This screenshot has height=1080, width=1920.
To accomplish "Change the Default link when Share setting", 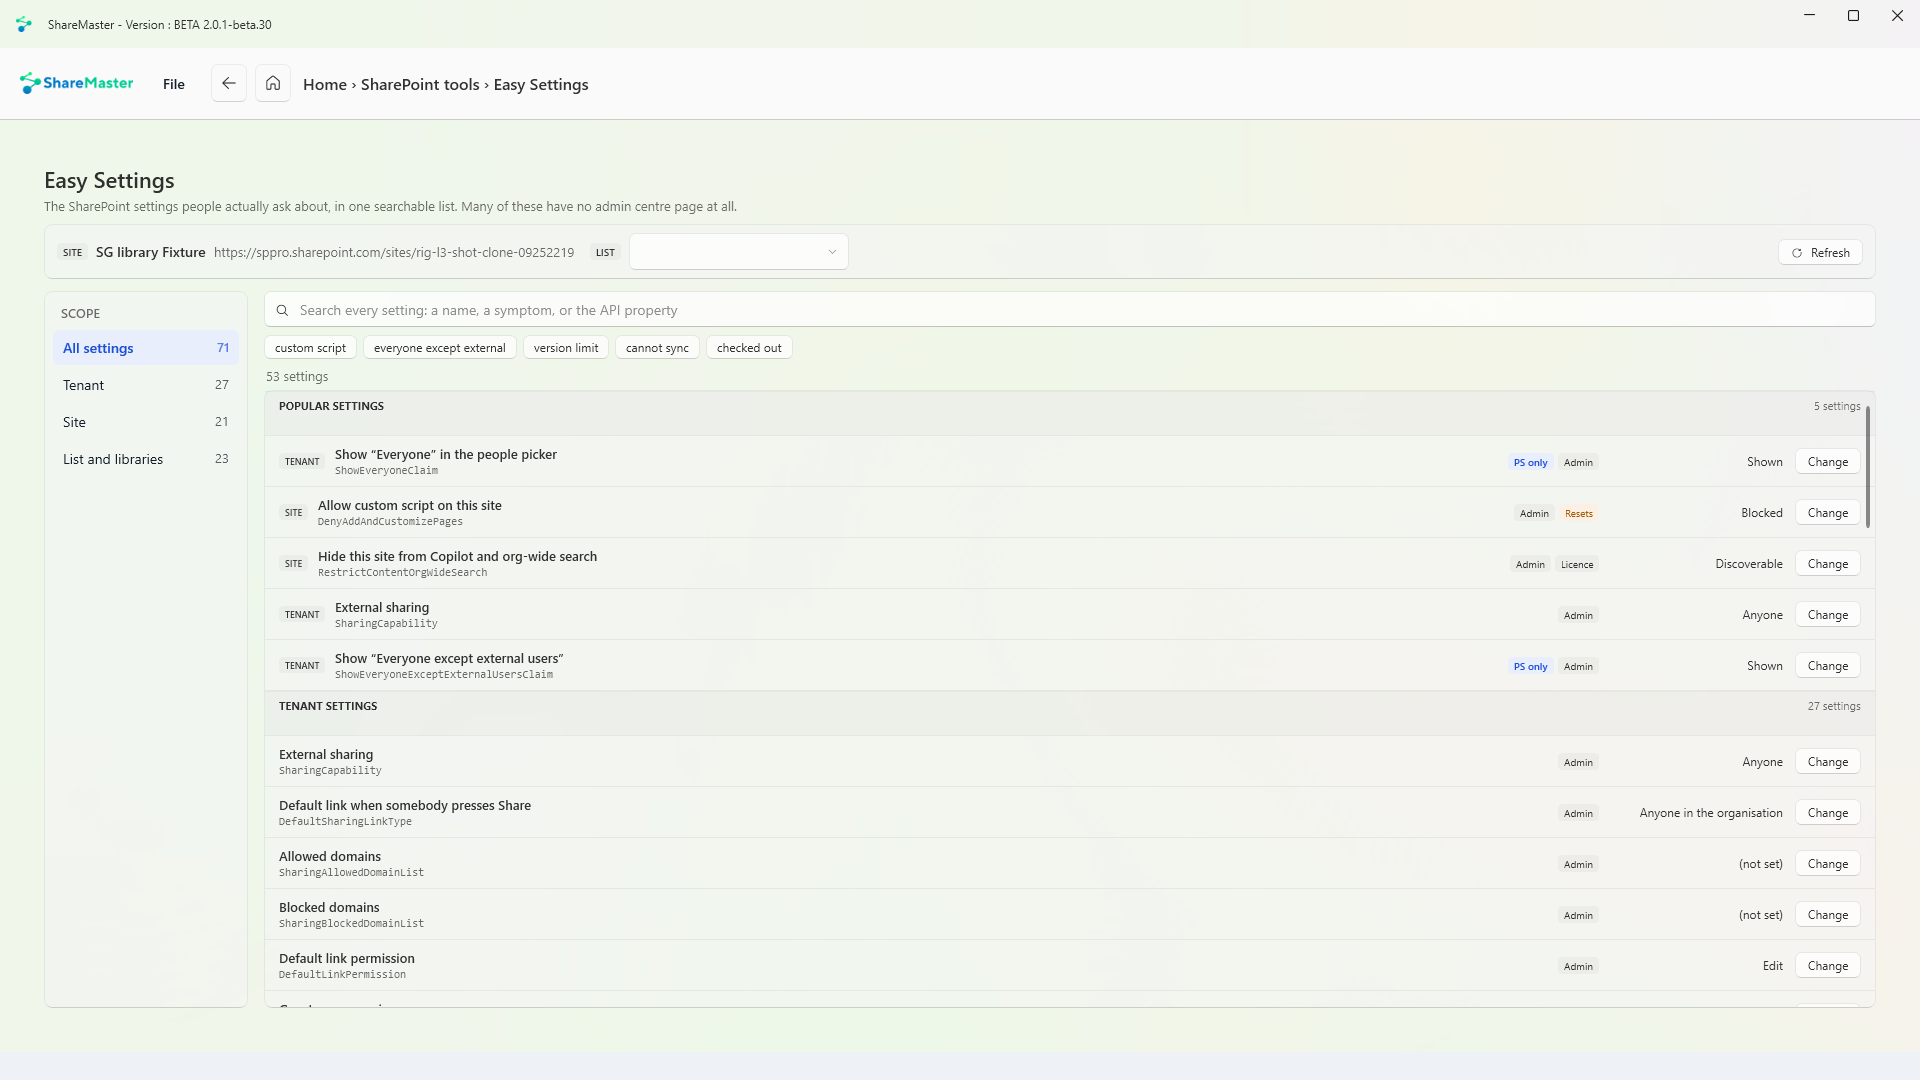I will [1828, 813].
